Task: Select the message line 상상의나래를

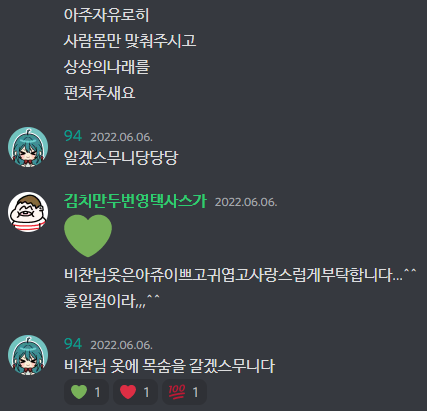Action: pyautogui.click(x=107, y=67)
